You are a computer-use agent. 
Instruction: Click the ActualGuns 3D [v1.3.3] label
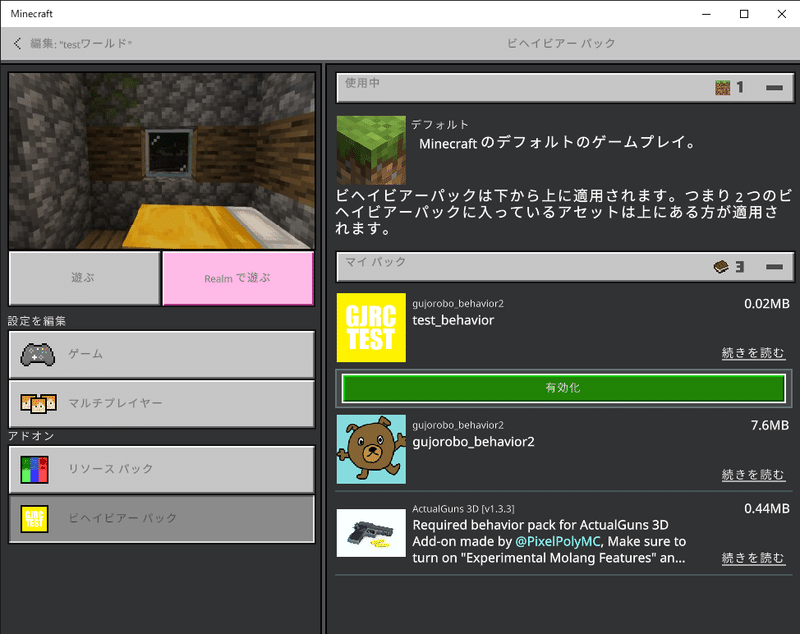click(x=463, y=509)
